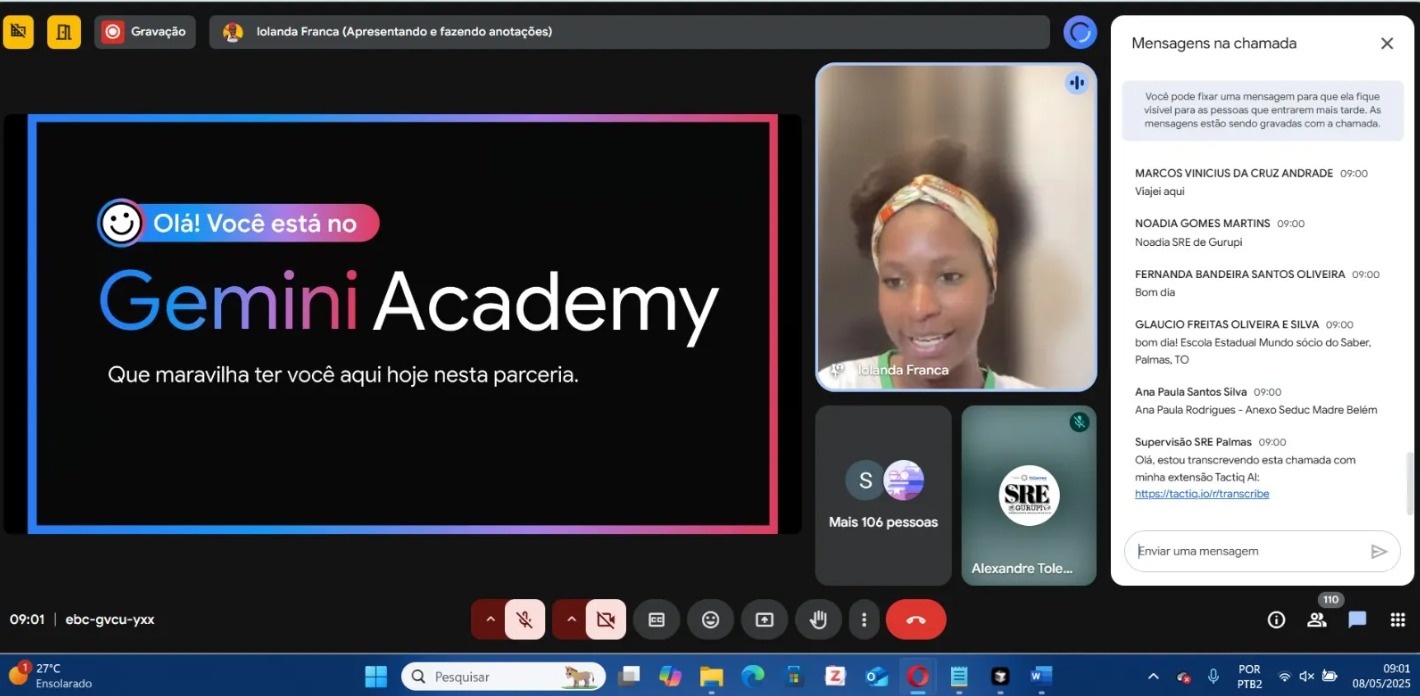The width and height of the screenshot is (1420, 696).
Task: Open Microsoft Store from the taskbar
Action: tap(794, 677)
